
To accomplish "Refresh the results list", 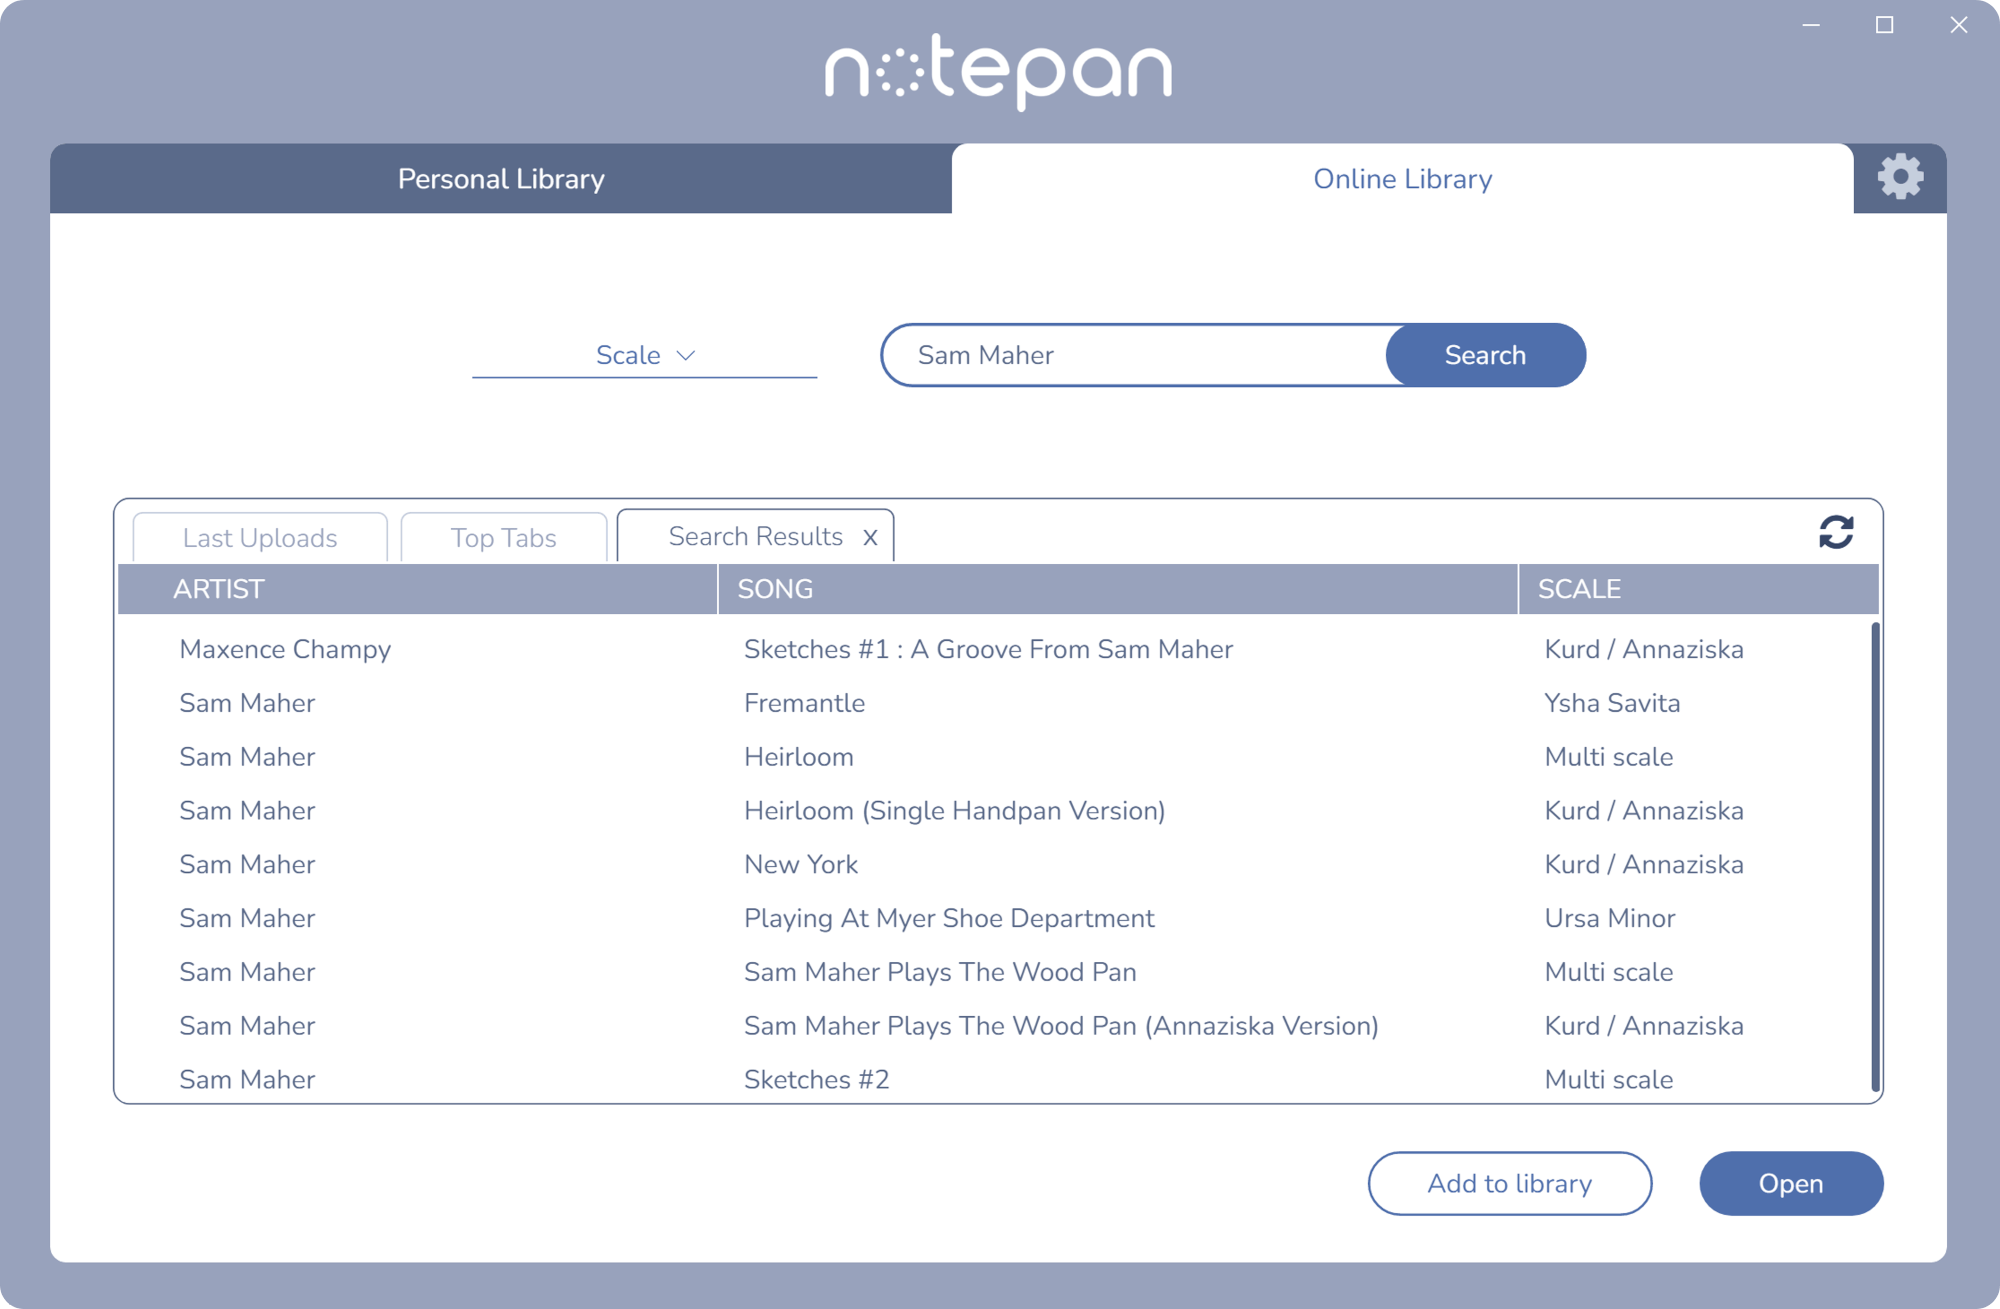I will [1836, 532].
